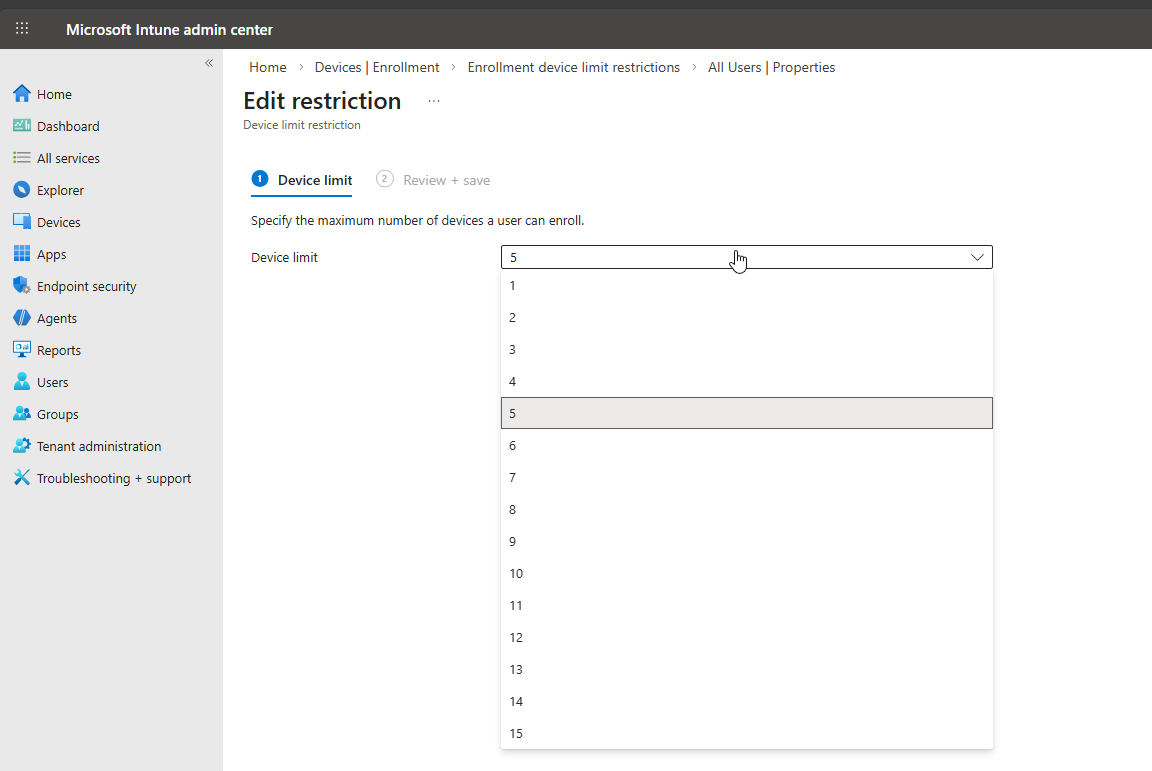This screenshot has height=771, width=1152.
Task: Open All Users | Properties breadcrumb
Action: pyautogui.click(x=771, y=67)
